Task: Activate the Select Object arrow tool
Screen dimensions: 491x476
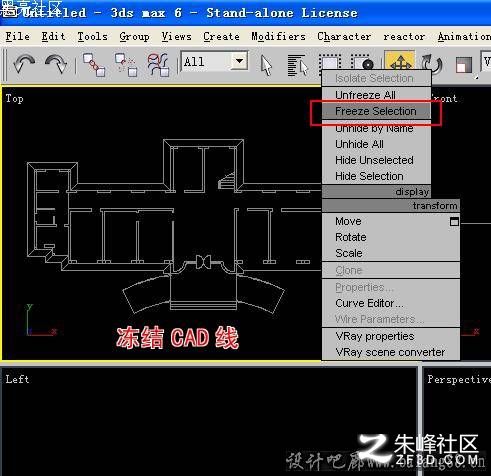Action: 266,65
